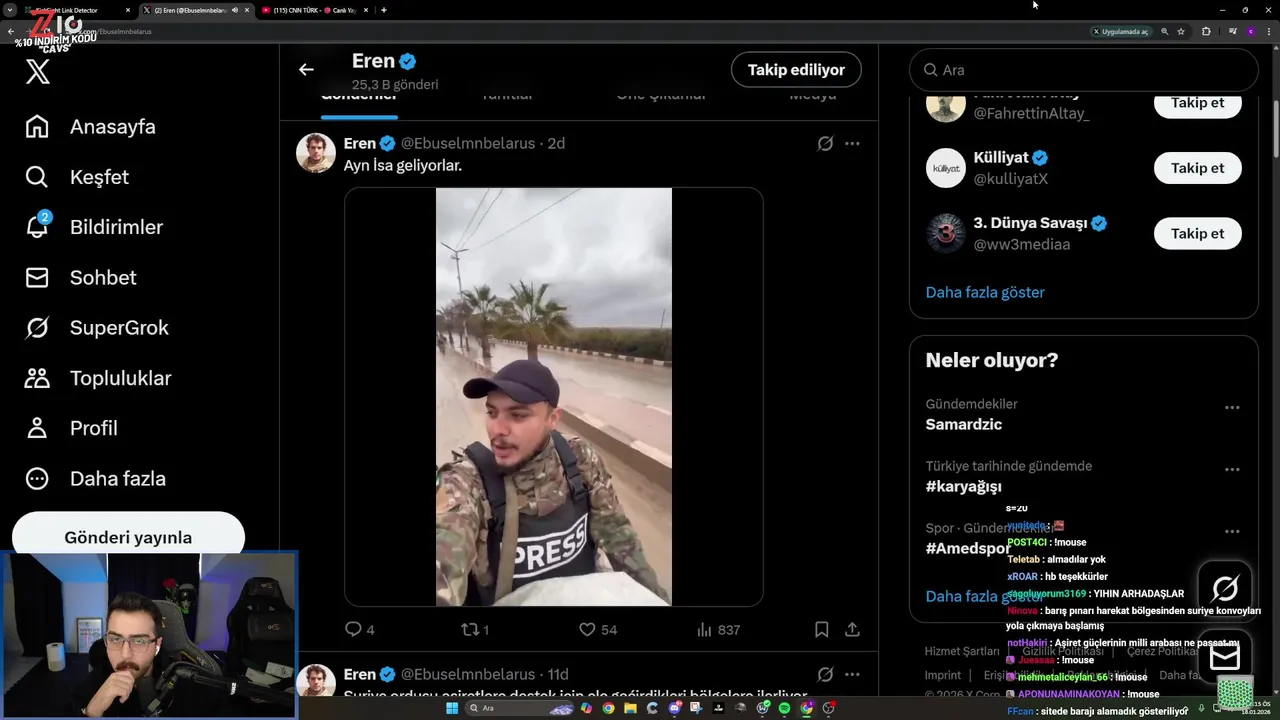Open Bildirimler notifications

pyautogui.click(x=94, y=227)
